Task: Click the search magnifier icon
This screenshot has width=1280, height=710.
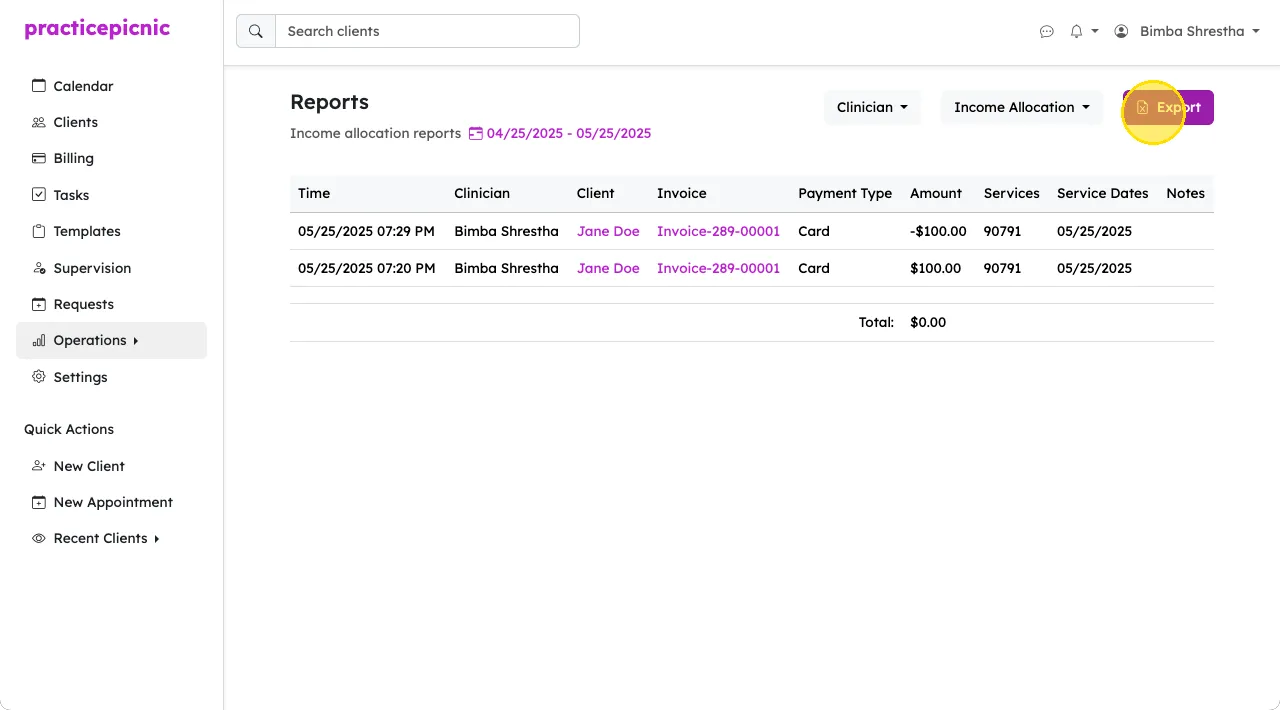Action: 256,31
